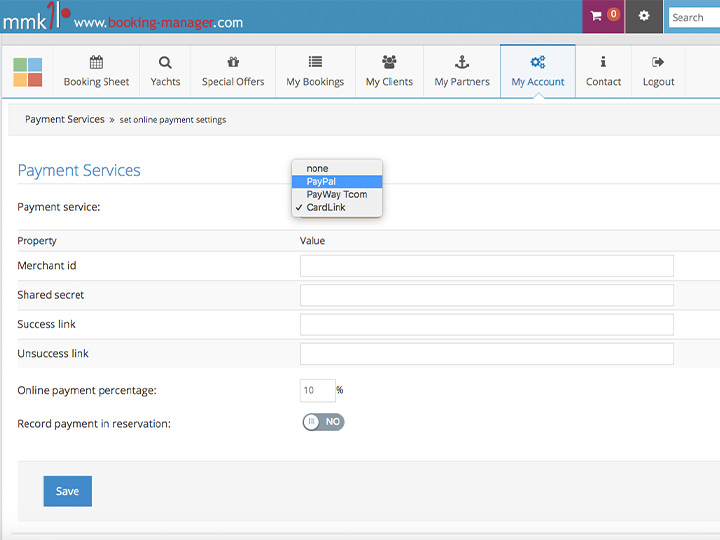Click the My Bookings list icon
The height and width of the screenshot is (540, 720).
[315, 62]
